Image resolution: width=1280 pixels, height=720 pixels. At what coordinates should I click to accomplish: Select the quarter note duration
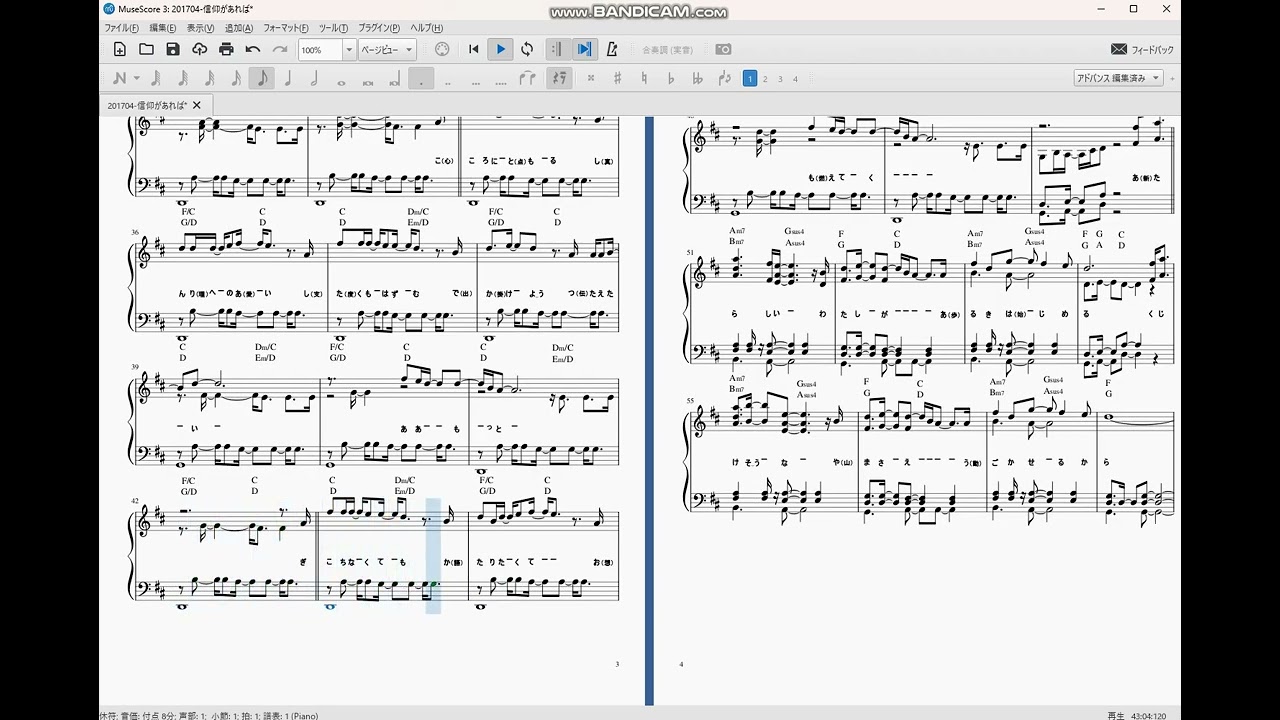[288, 78]
